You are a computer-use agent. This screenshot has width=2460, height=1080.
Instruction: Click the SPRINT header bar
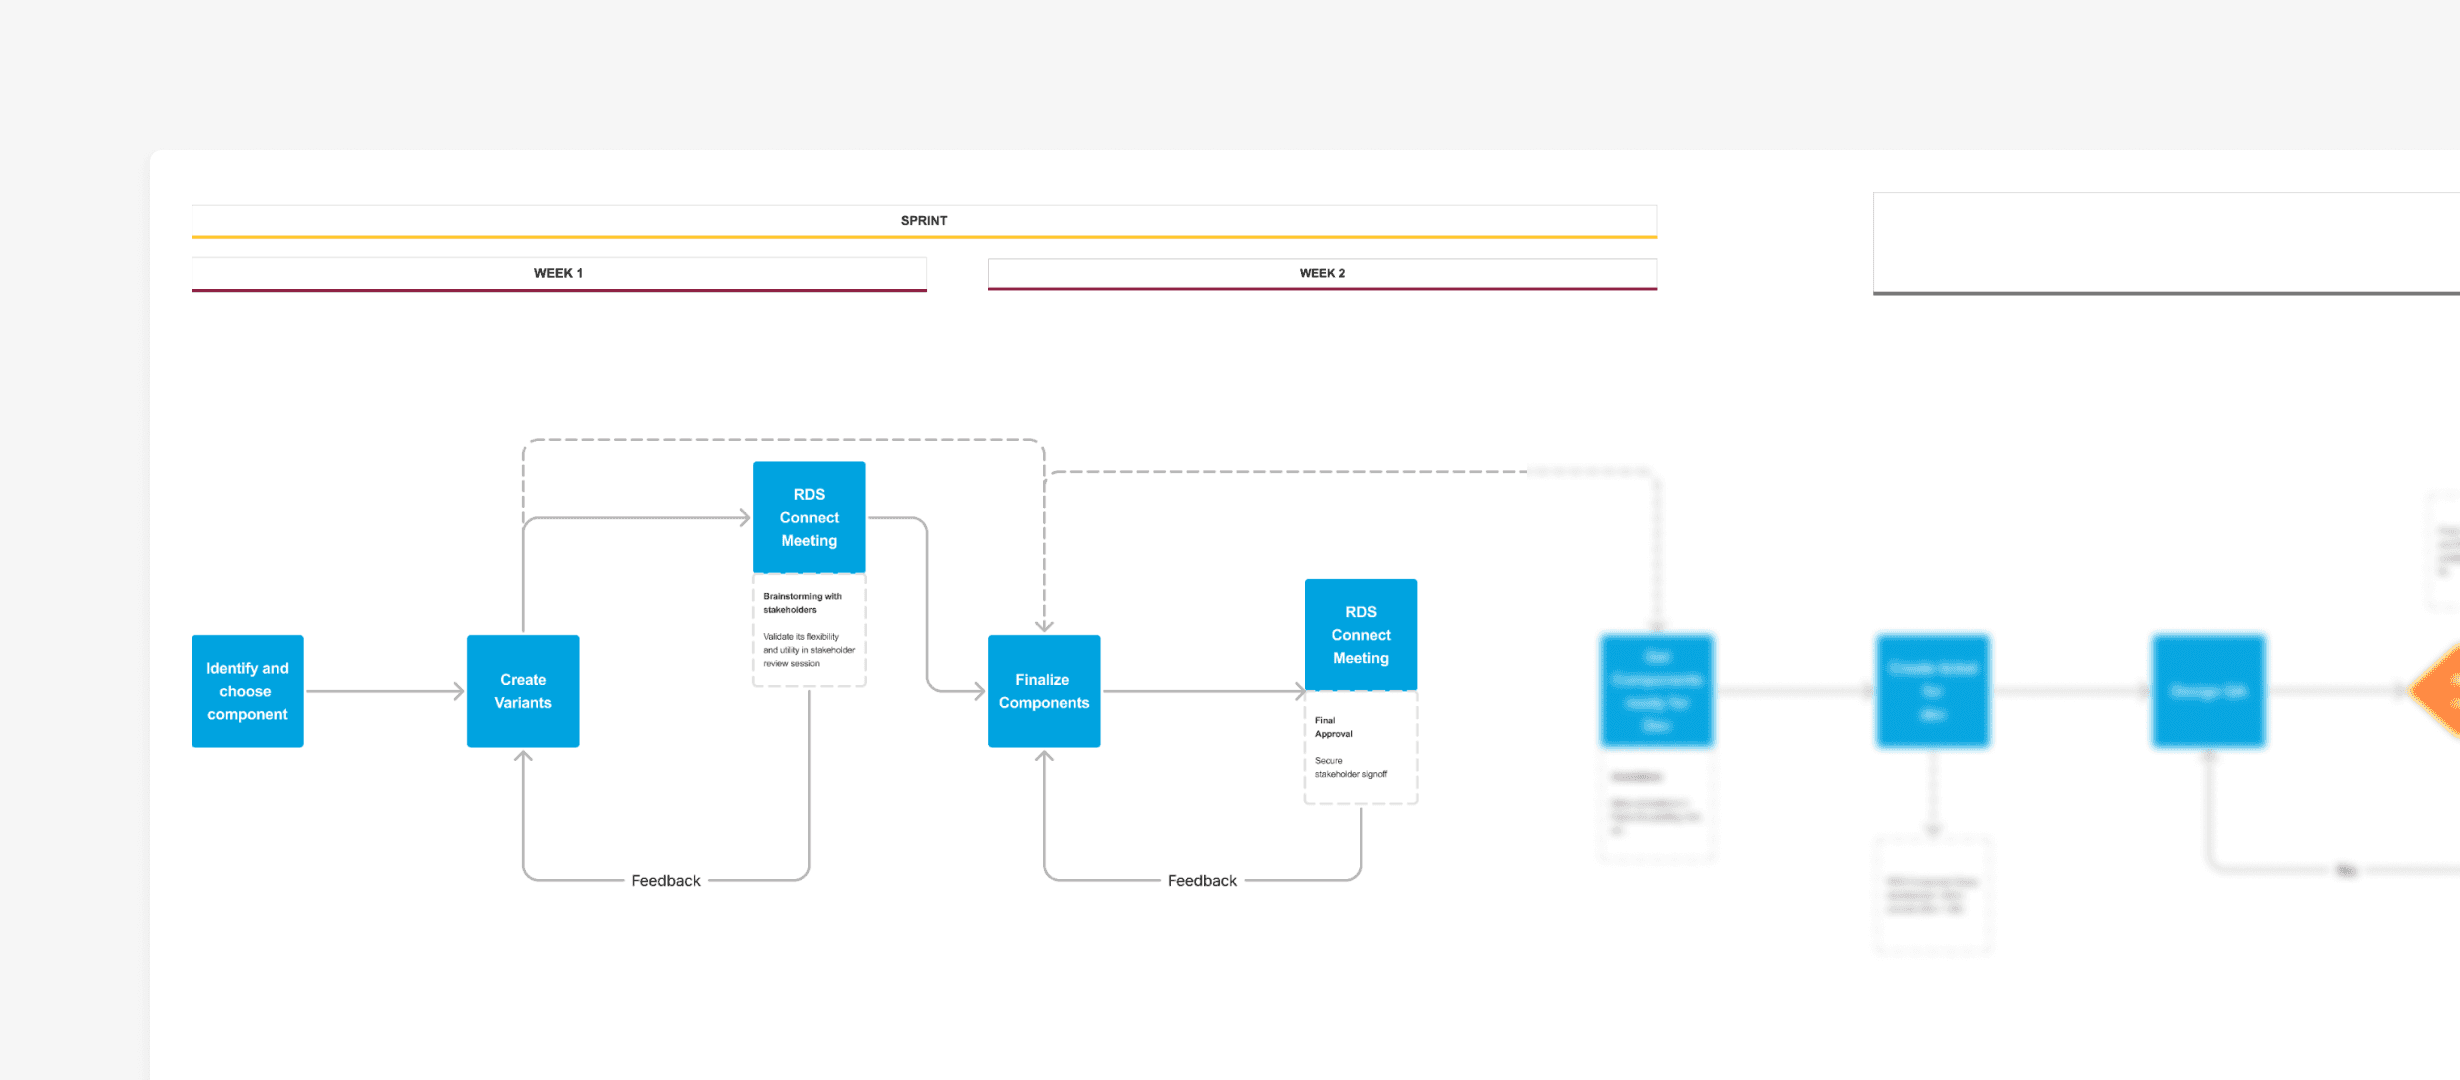point(923,220)
